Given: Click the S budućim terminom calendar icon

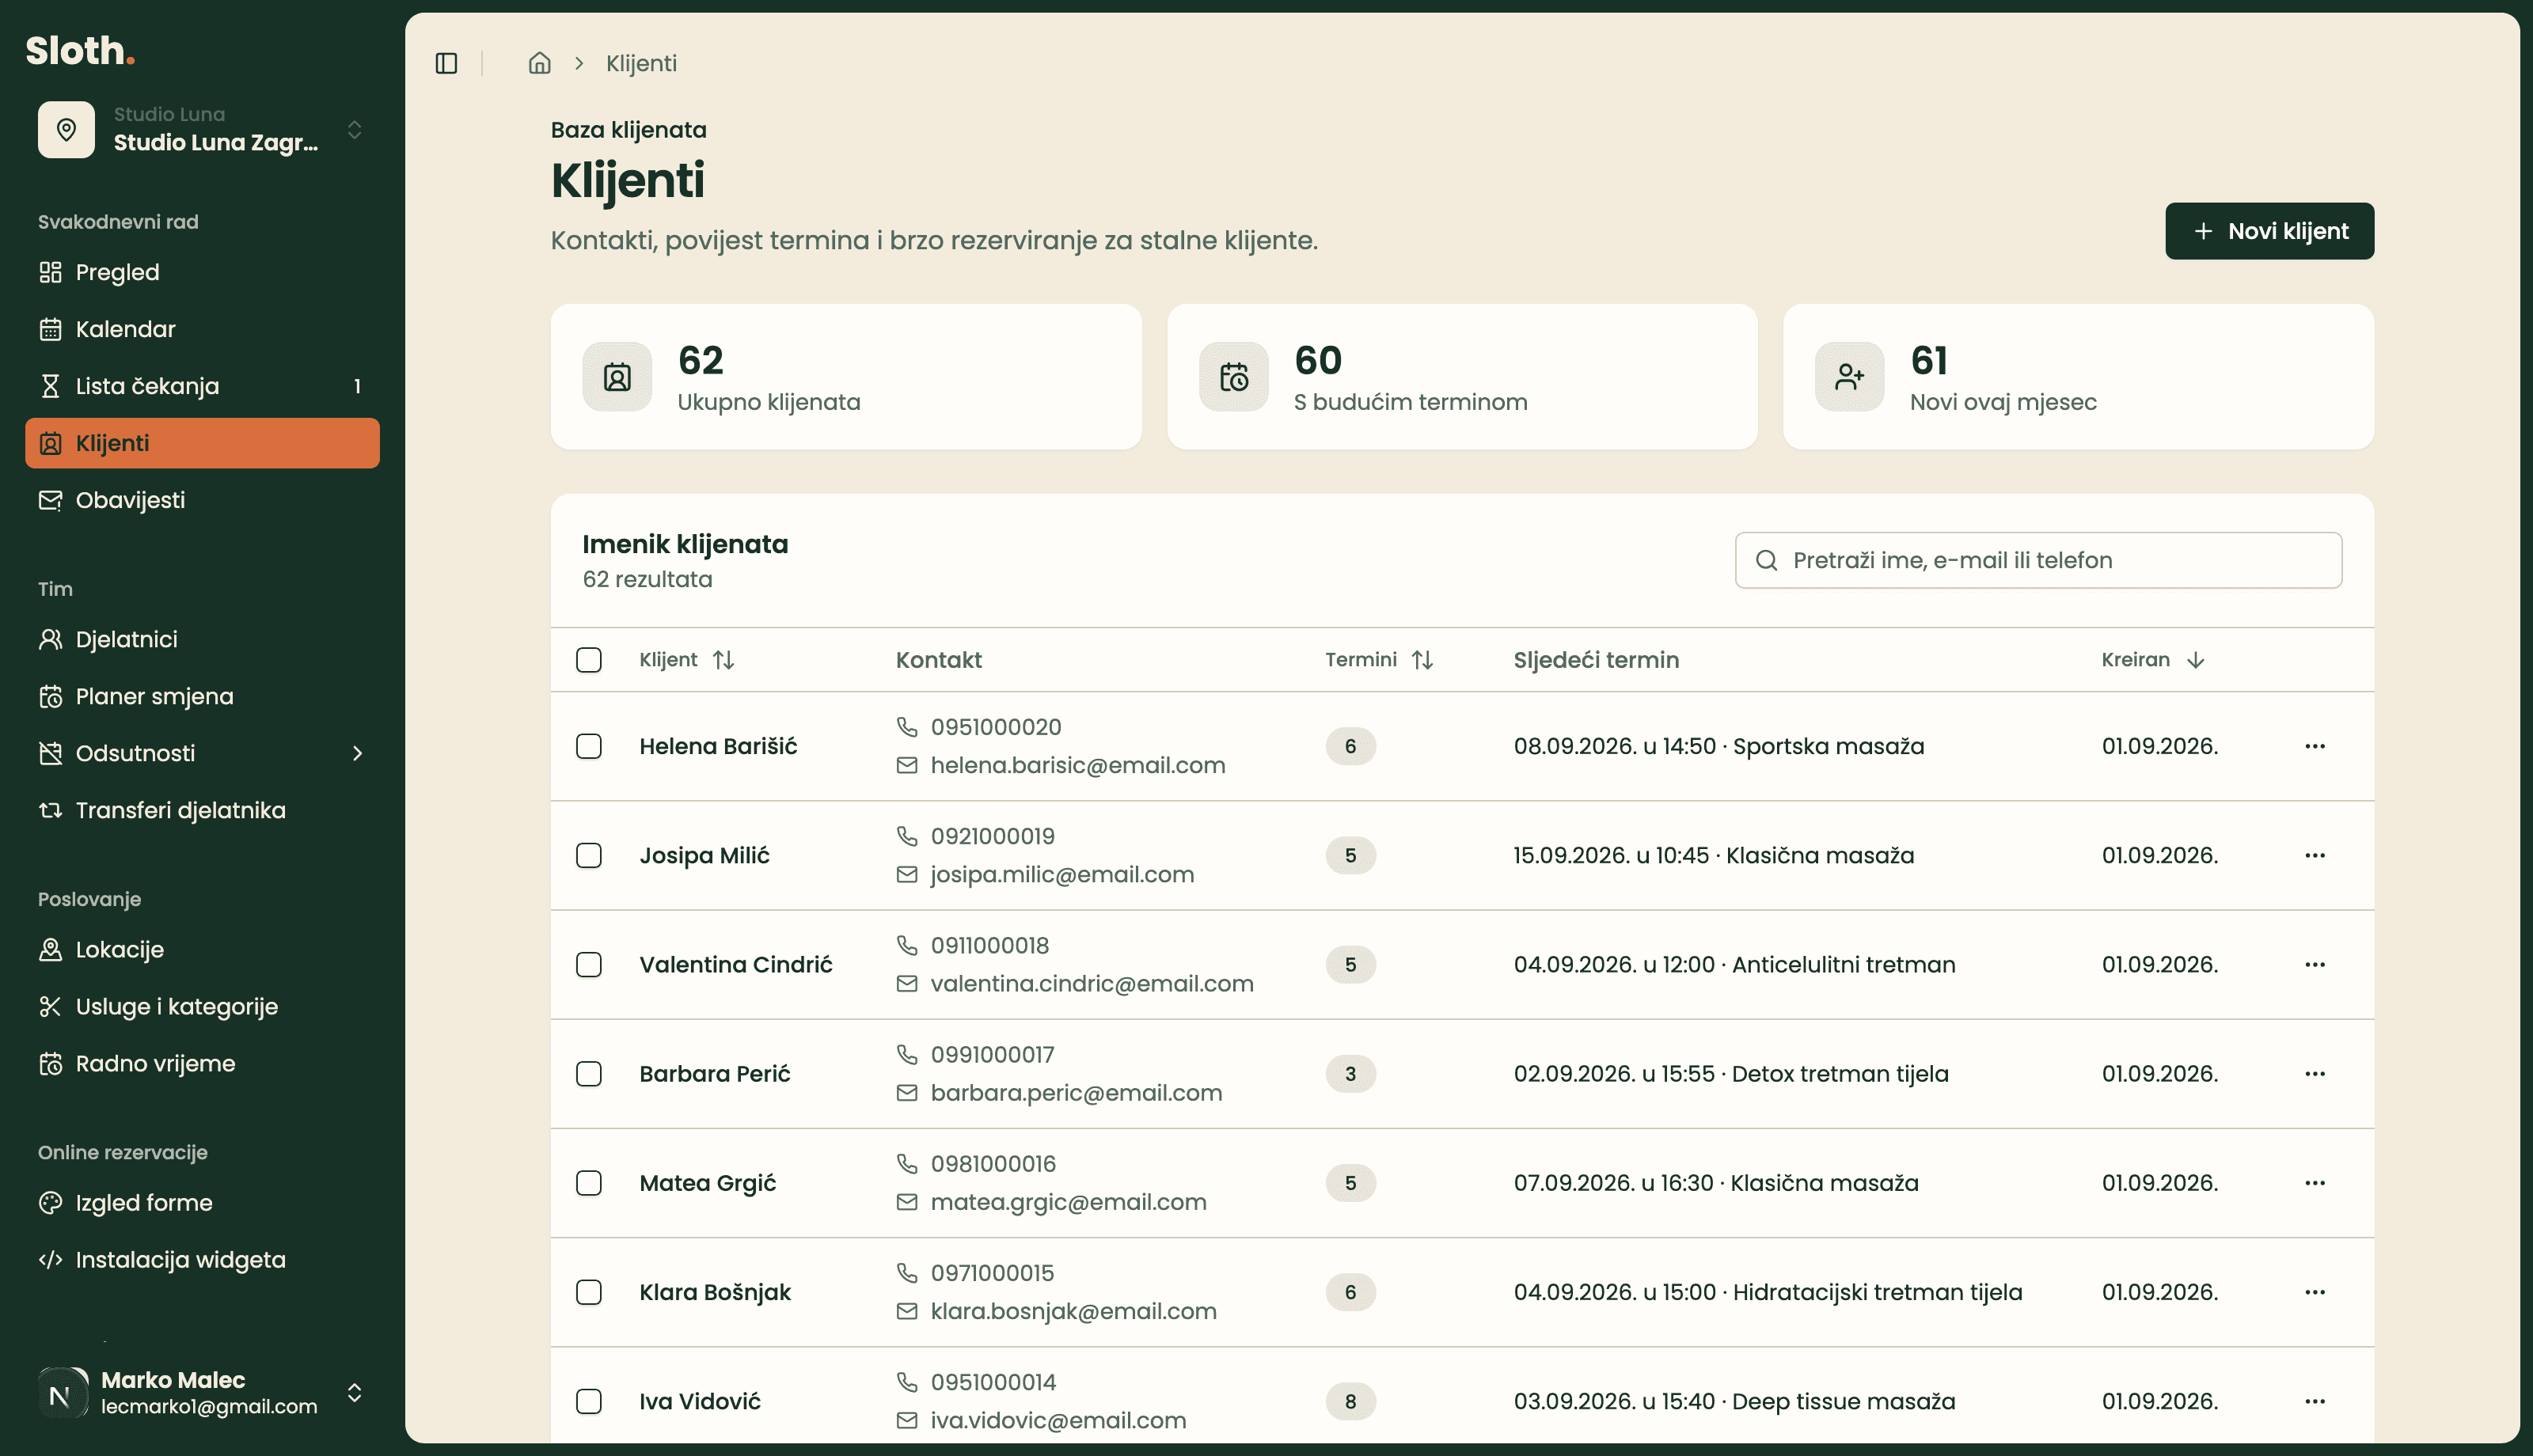Looking at the screenshot, I should (1233, 377).
